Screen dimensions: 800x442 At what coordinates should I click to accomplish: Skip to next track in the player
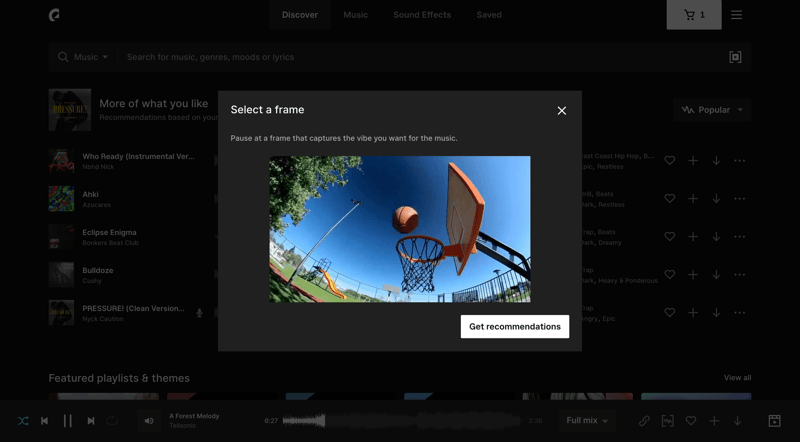tap(90, 421)
